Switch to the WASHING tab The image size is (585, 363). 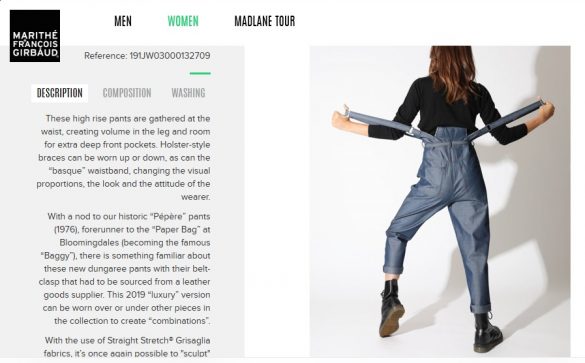[188, 93]
